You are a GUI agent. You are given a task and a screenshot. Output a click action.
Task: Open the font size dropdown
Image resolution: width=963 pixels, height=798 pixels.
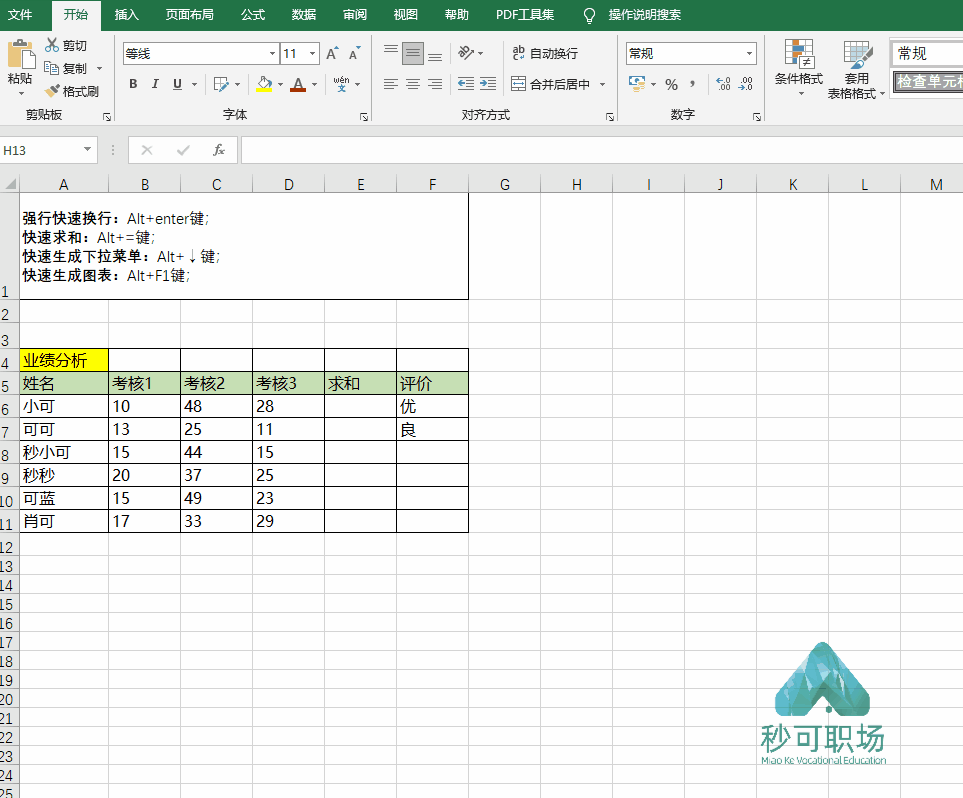point(313,53)
